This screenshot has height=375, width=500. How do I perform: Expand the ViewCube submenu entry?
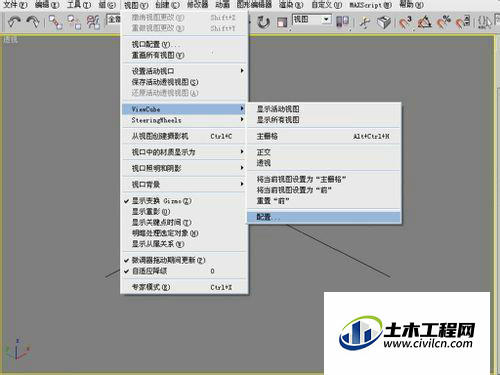pos(184,109)
